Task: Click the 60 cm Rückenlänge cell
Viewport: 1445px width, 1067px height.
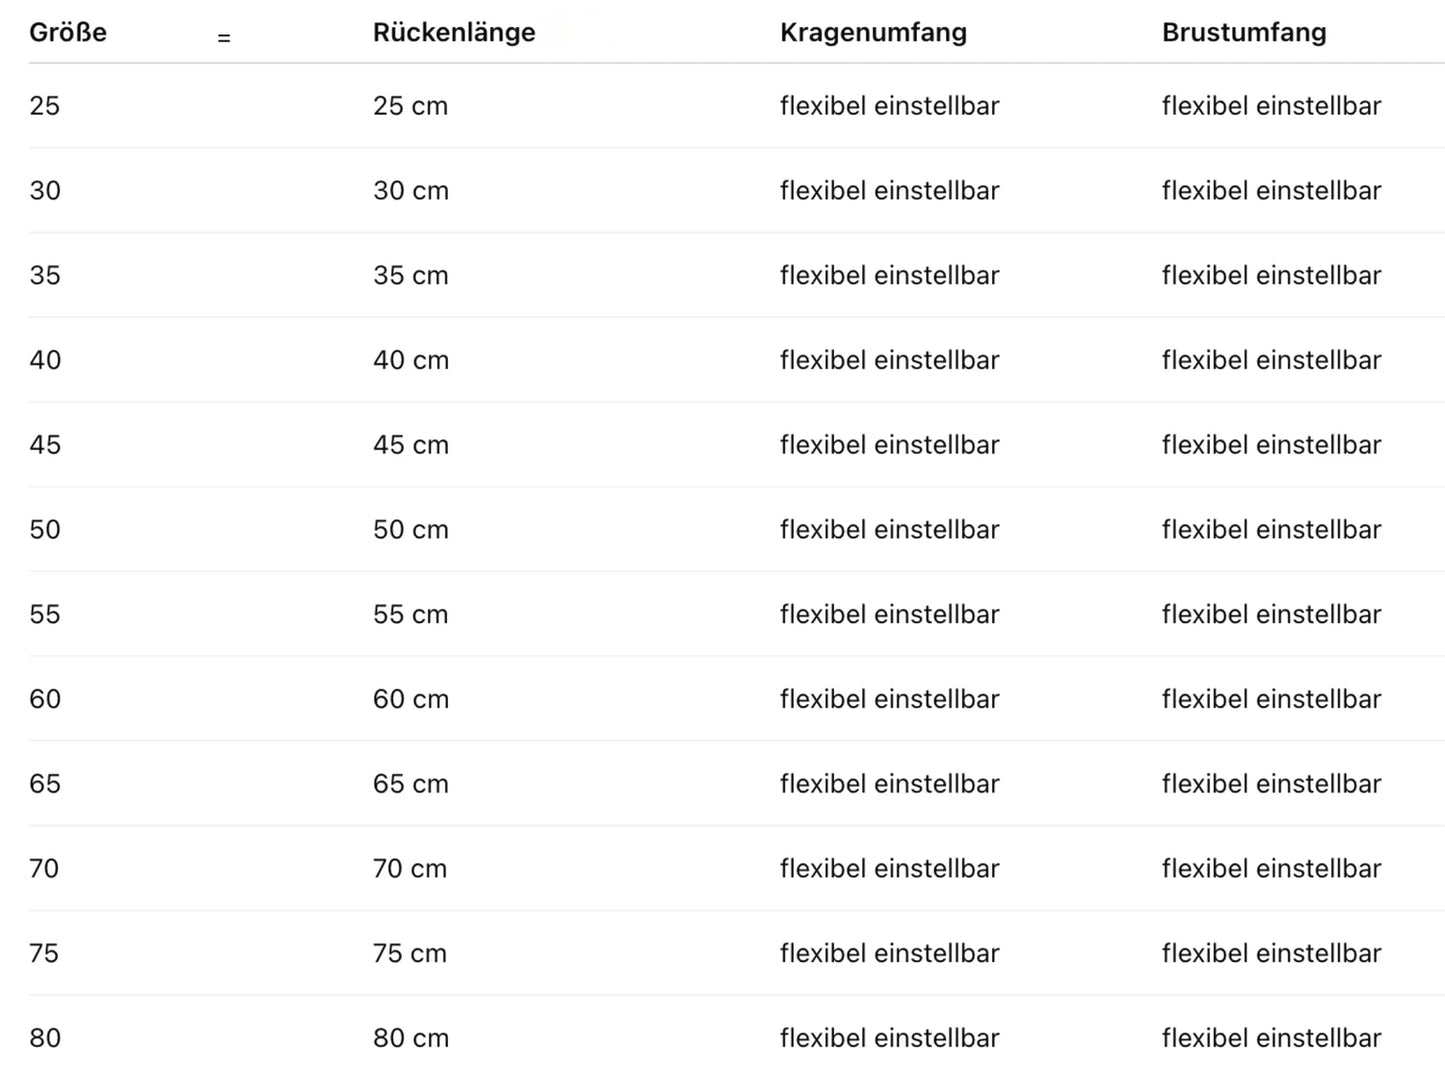Action: 411,699
